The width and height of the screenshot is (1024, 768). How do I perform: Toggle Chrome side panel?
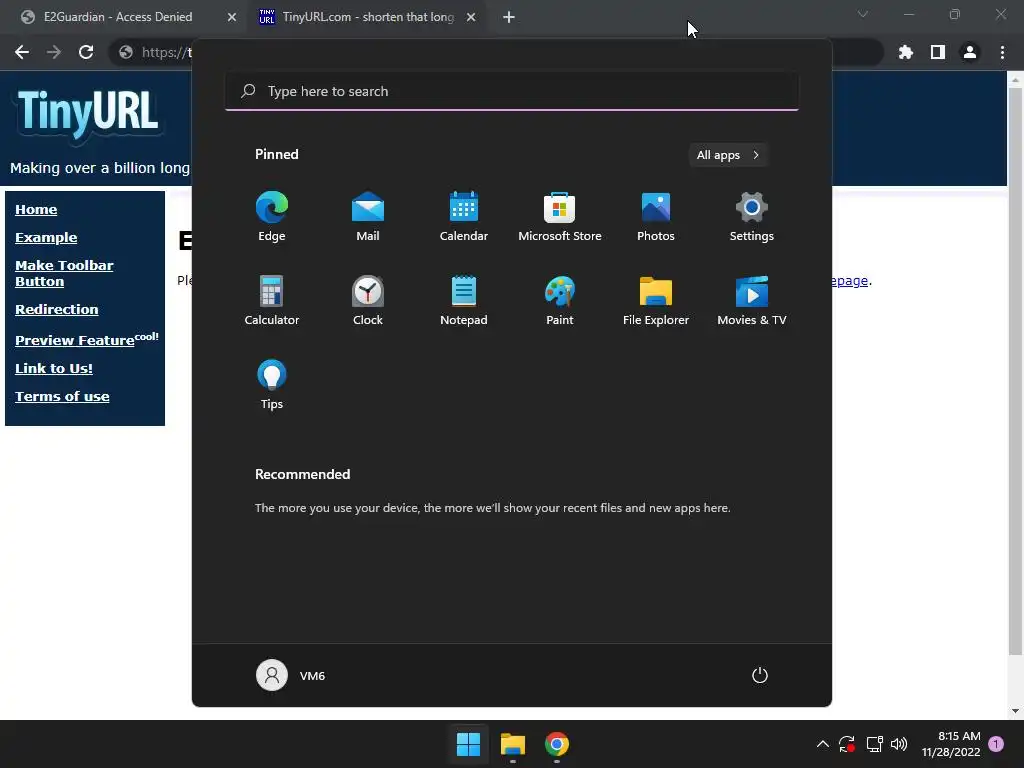point(938,52)
